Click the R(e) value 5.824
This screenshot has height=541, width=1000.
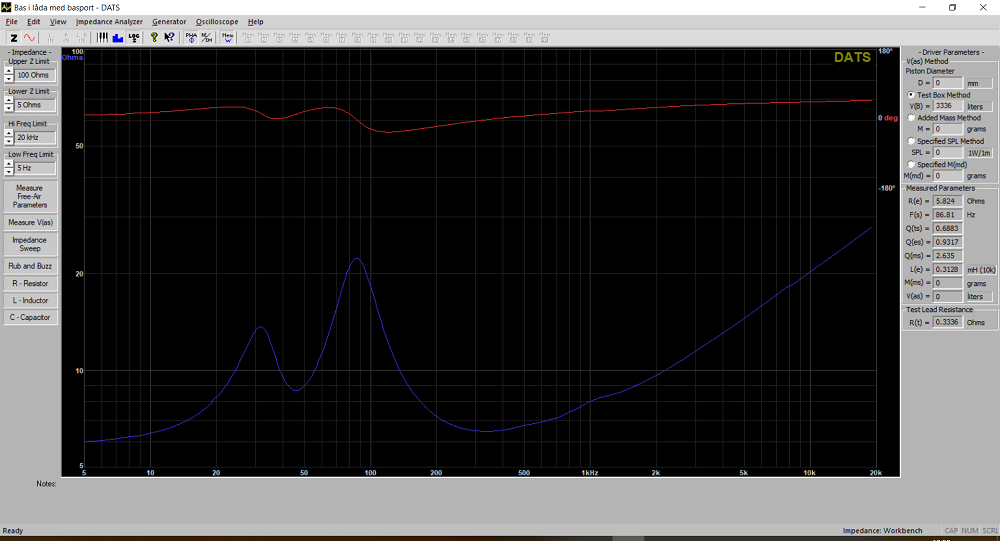948,201
